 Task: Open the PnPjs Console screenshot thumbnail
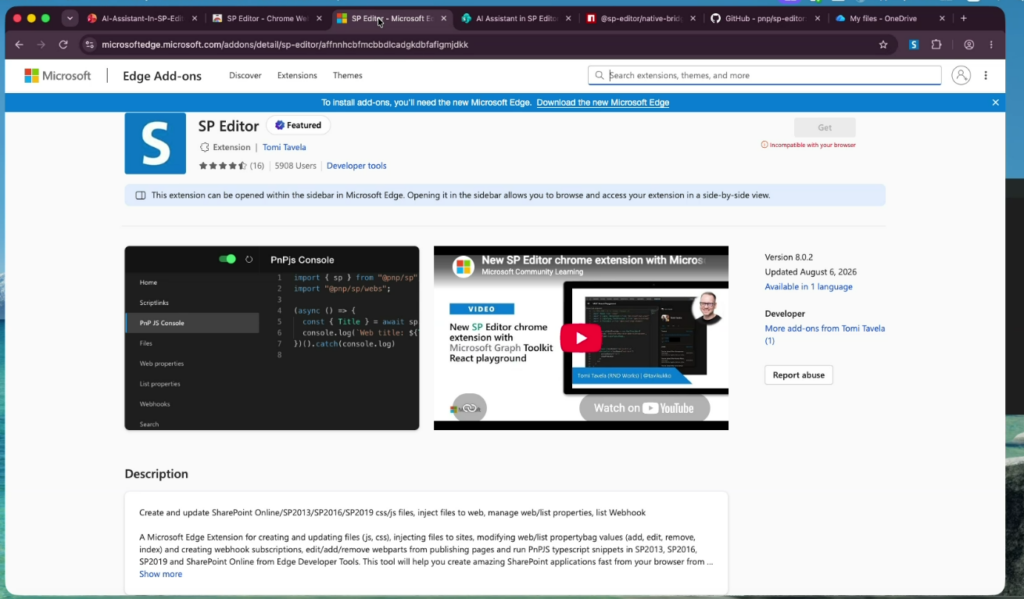(272, 338)
